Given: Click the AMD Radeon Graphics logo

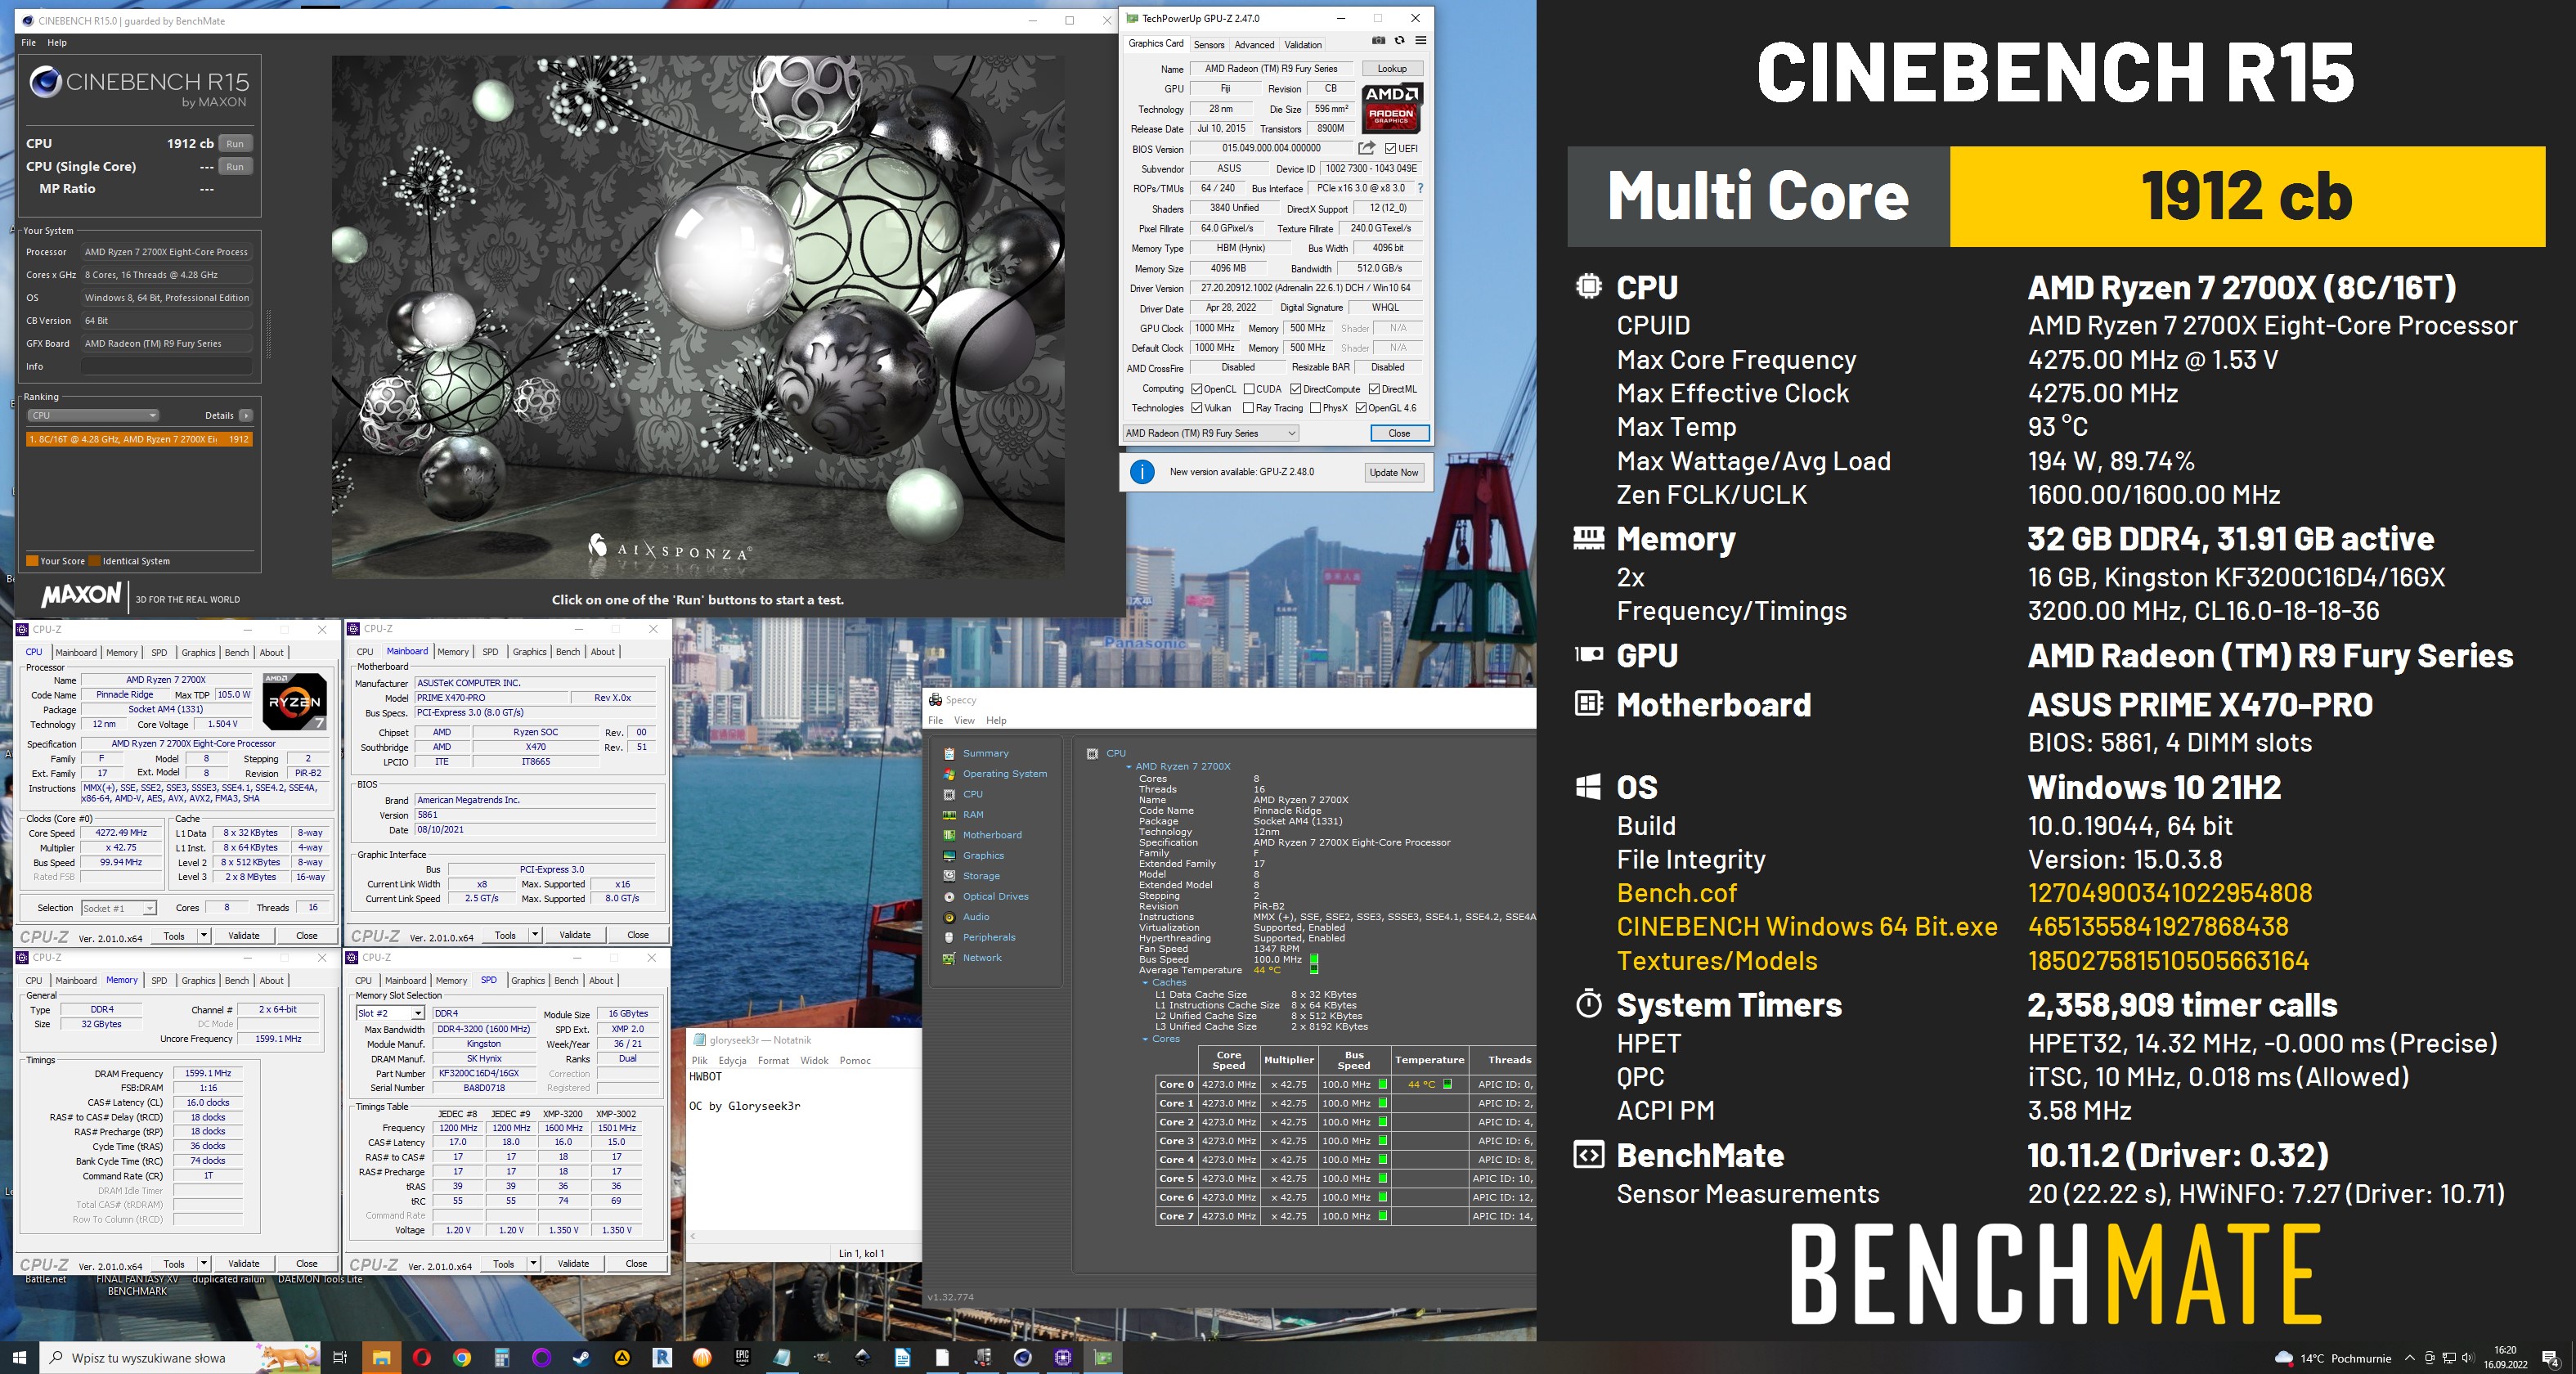Looking at the screenshot, I should [1391, 108].
